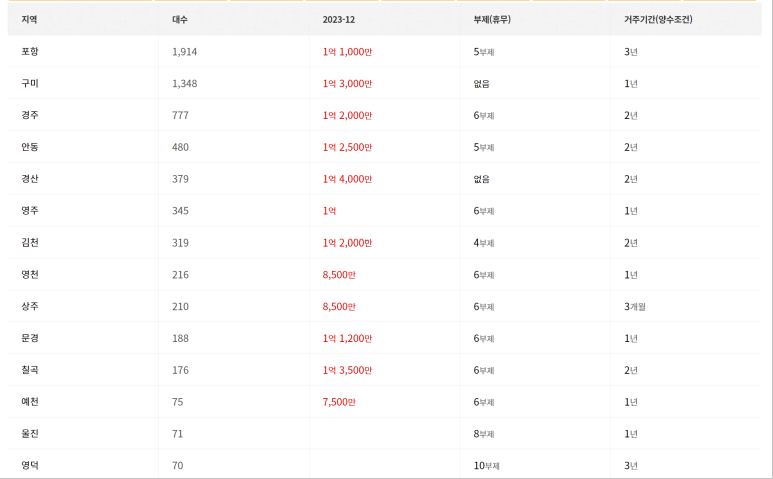Click 2년 in the 김천 row
773x479 pixels.
tap(631, 243)
